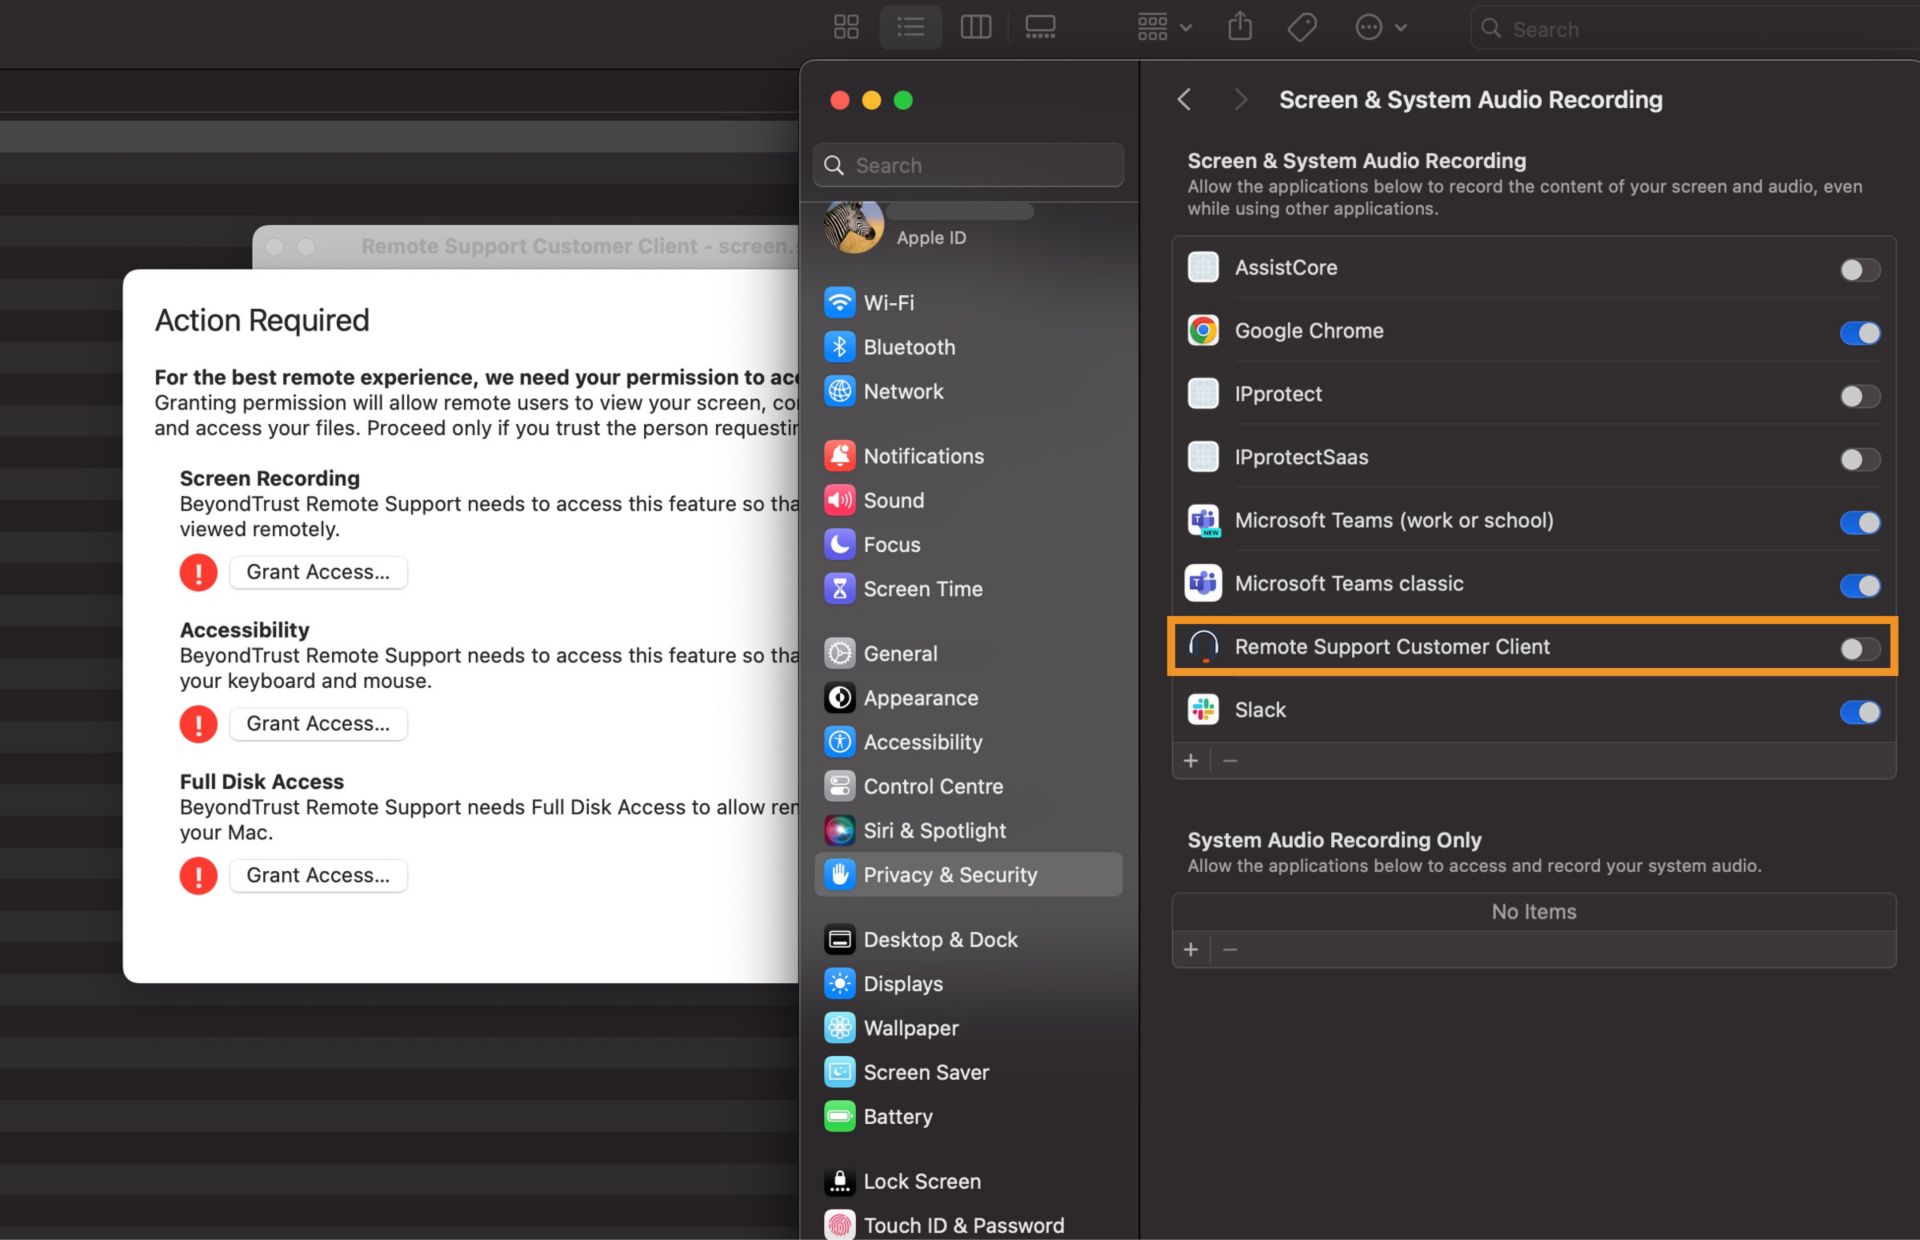Open the Apple ID profile
1920x1240 pixels.
click(968, 225)
